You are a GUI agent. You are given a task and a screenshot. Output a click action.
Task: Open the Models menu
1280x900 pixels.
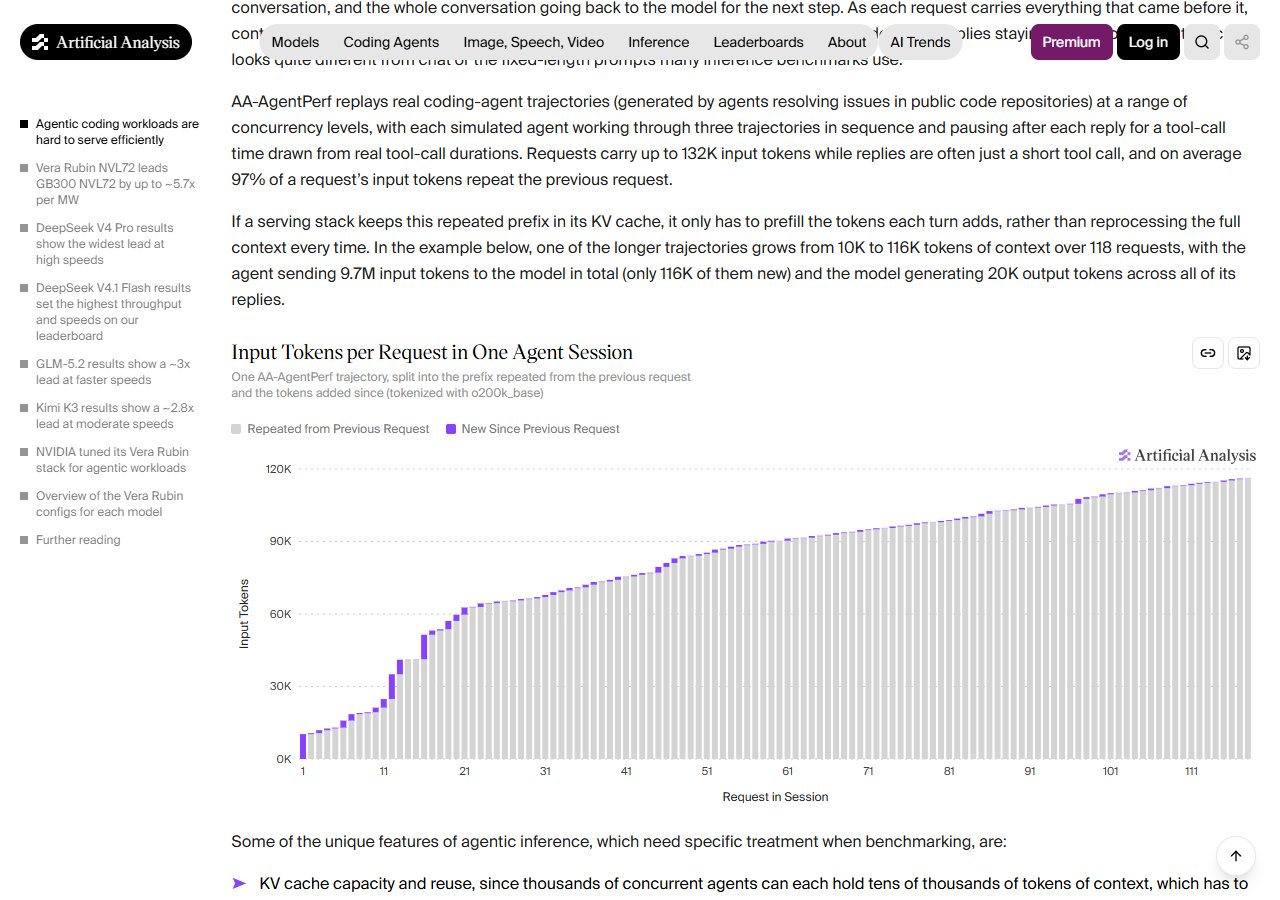point(295,42)
